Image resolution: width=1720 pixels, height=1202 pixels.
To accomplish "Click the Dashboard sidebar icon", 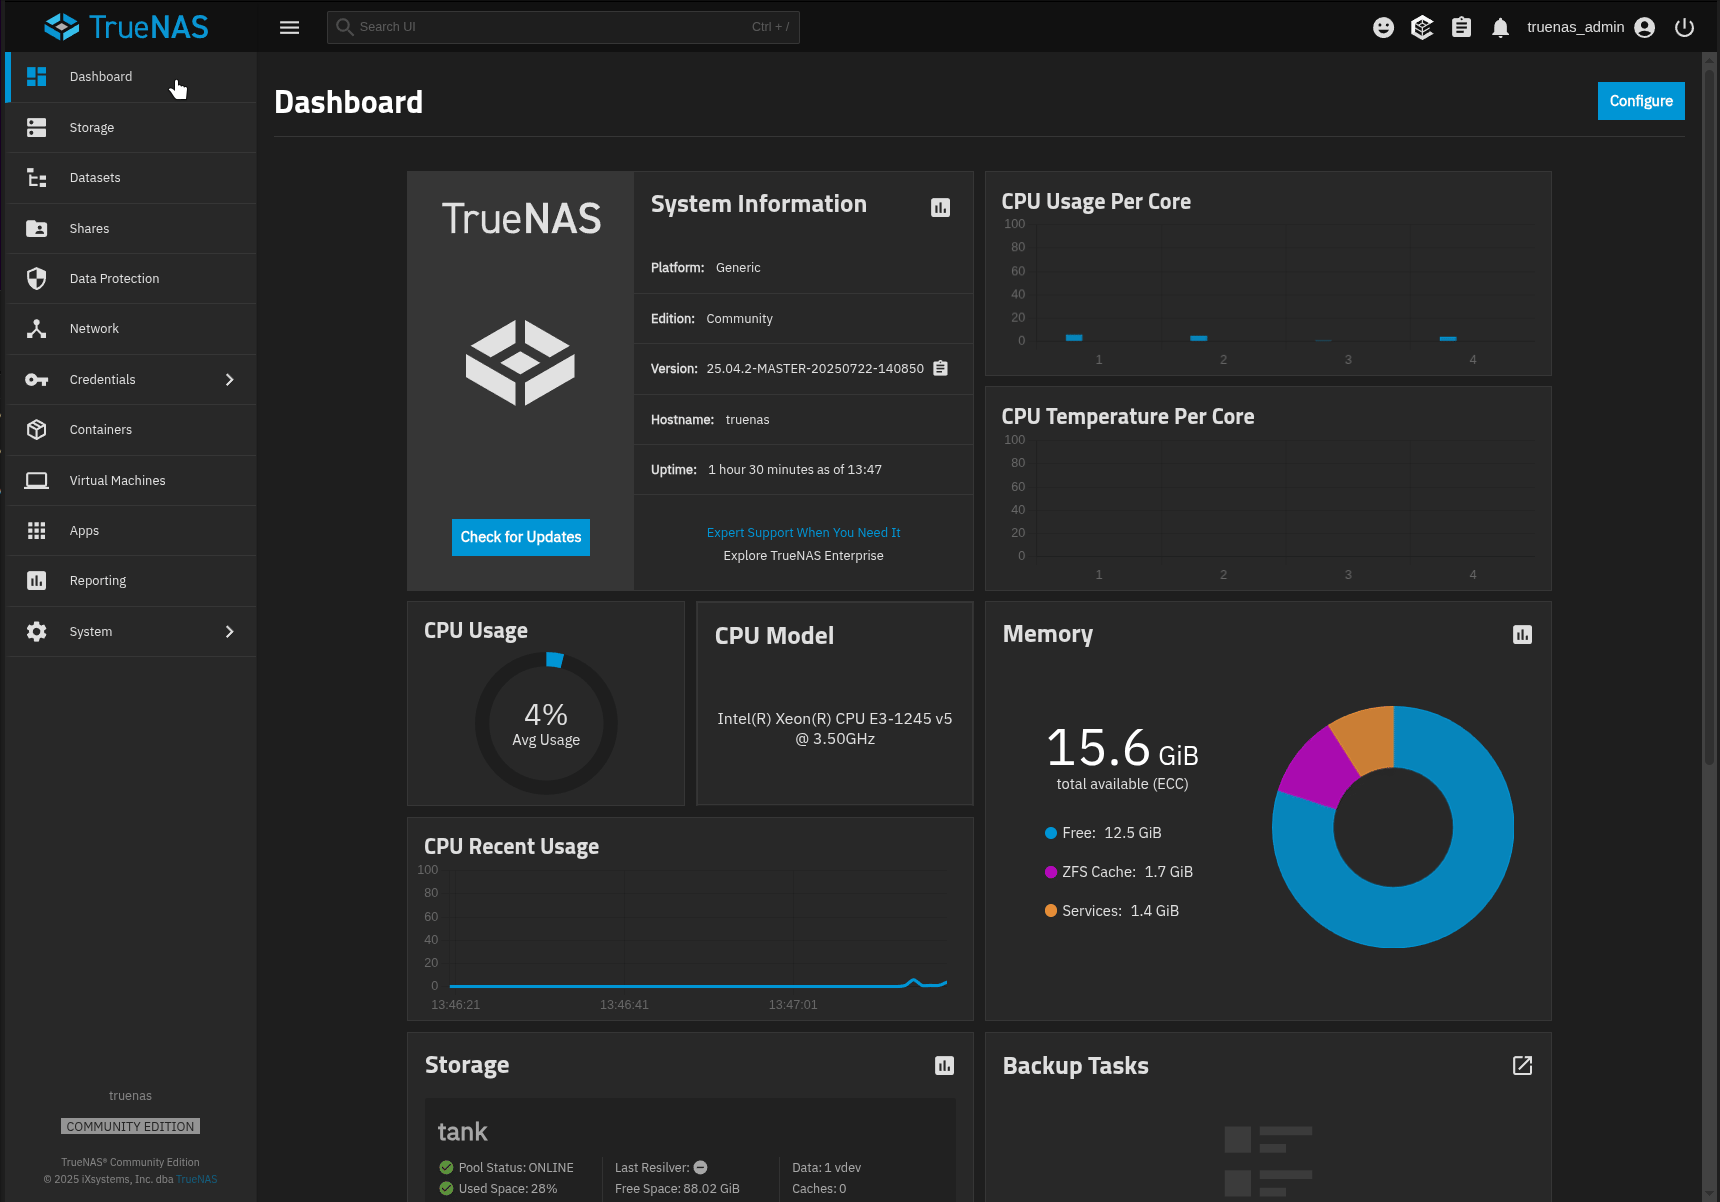I will [37, 77].
